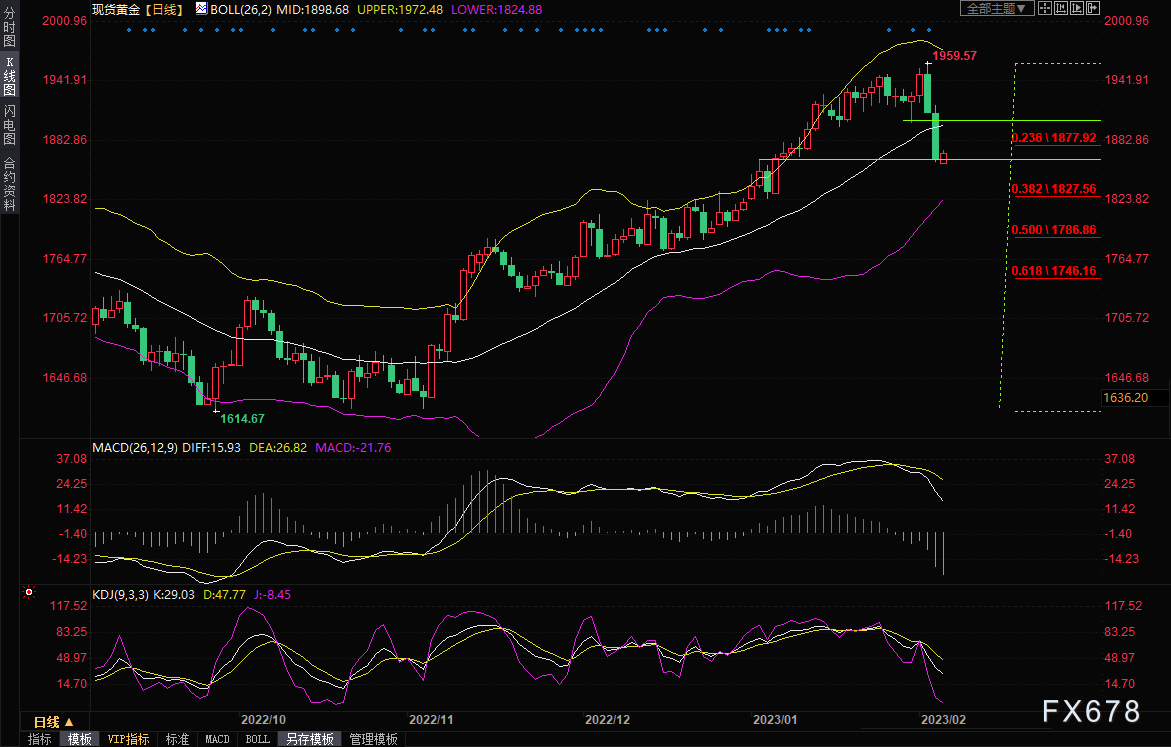Click the pop-out panel arrow icon
The width and height of the screenshot is (1171, 747).
coord(1093,8)
